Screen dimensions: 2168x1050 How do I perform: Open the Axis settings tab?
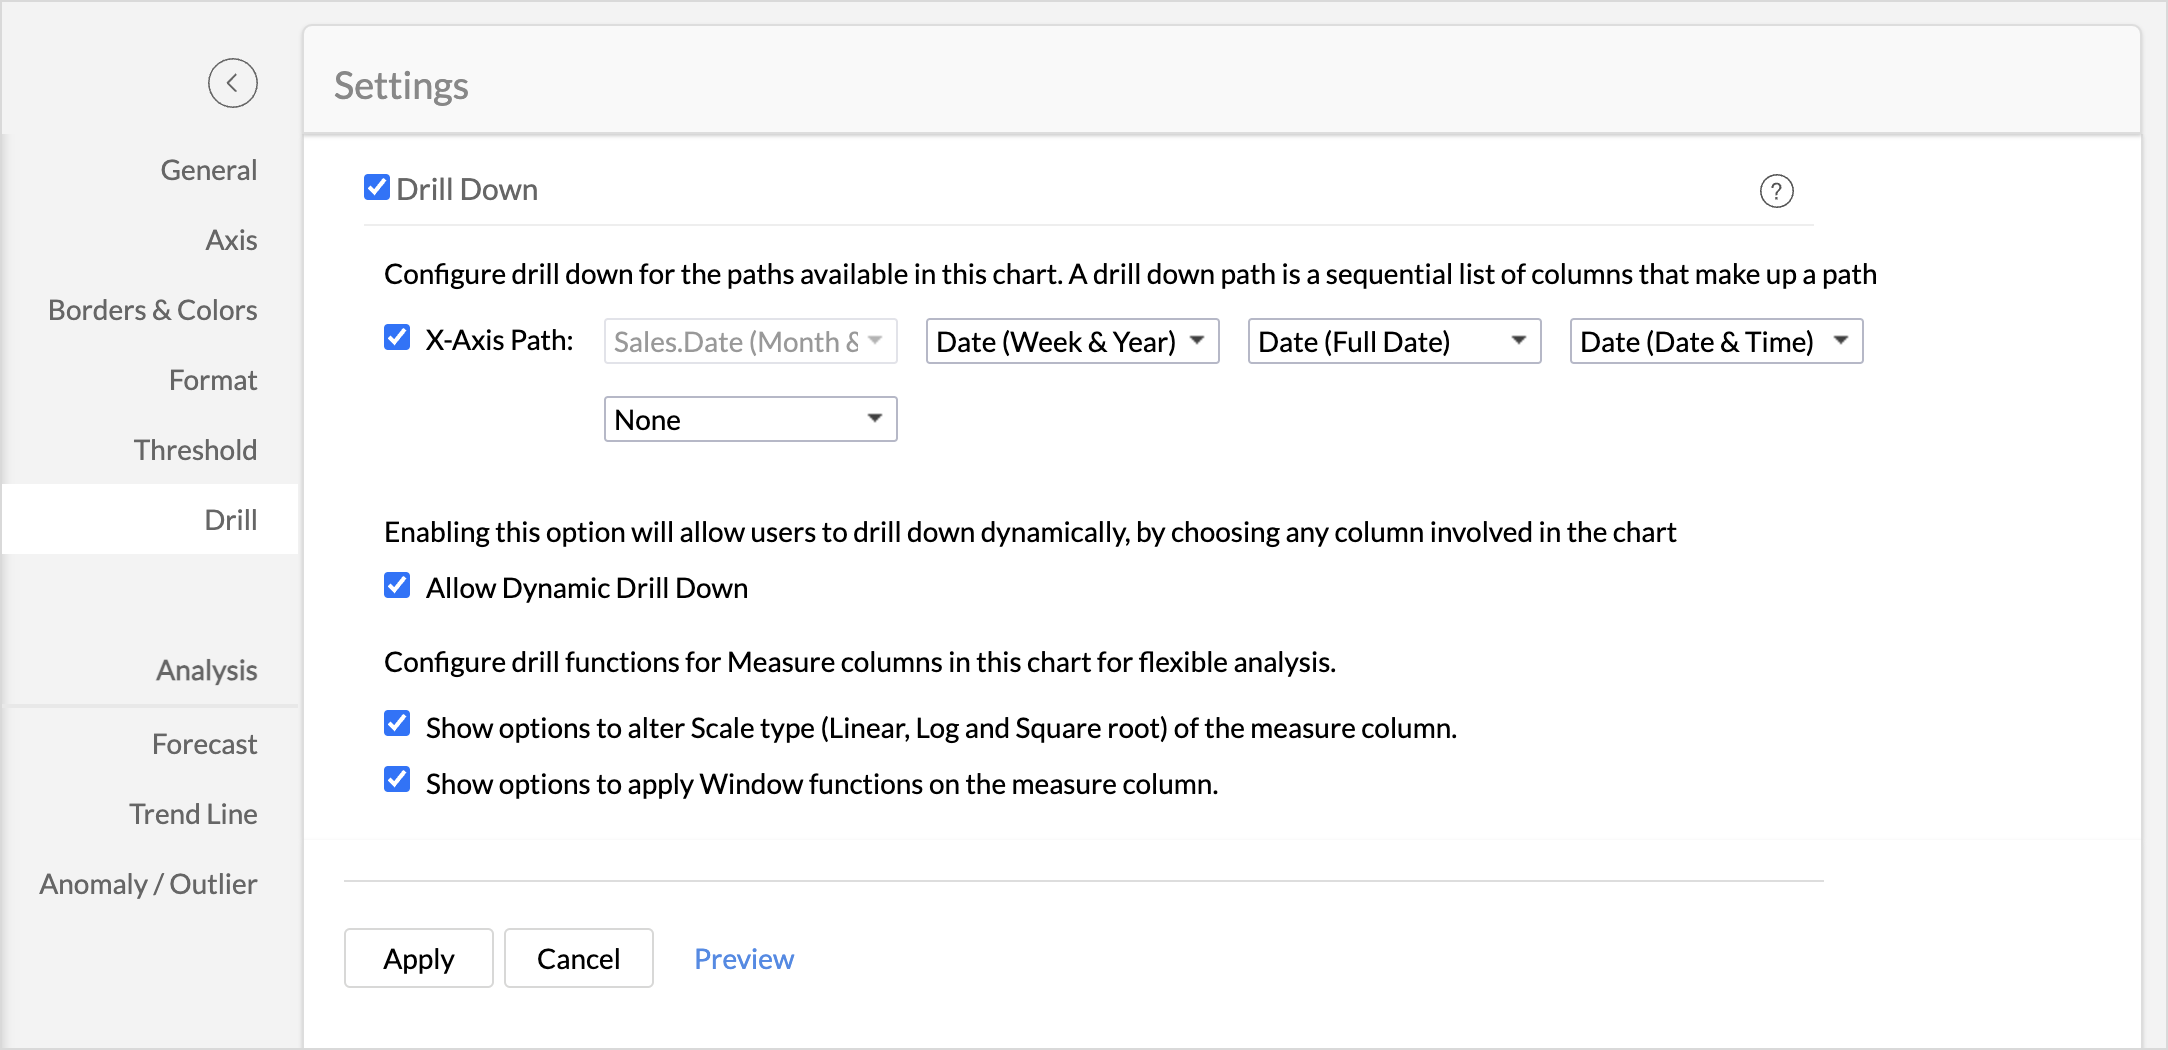(x=231, y=240)
